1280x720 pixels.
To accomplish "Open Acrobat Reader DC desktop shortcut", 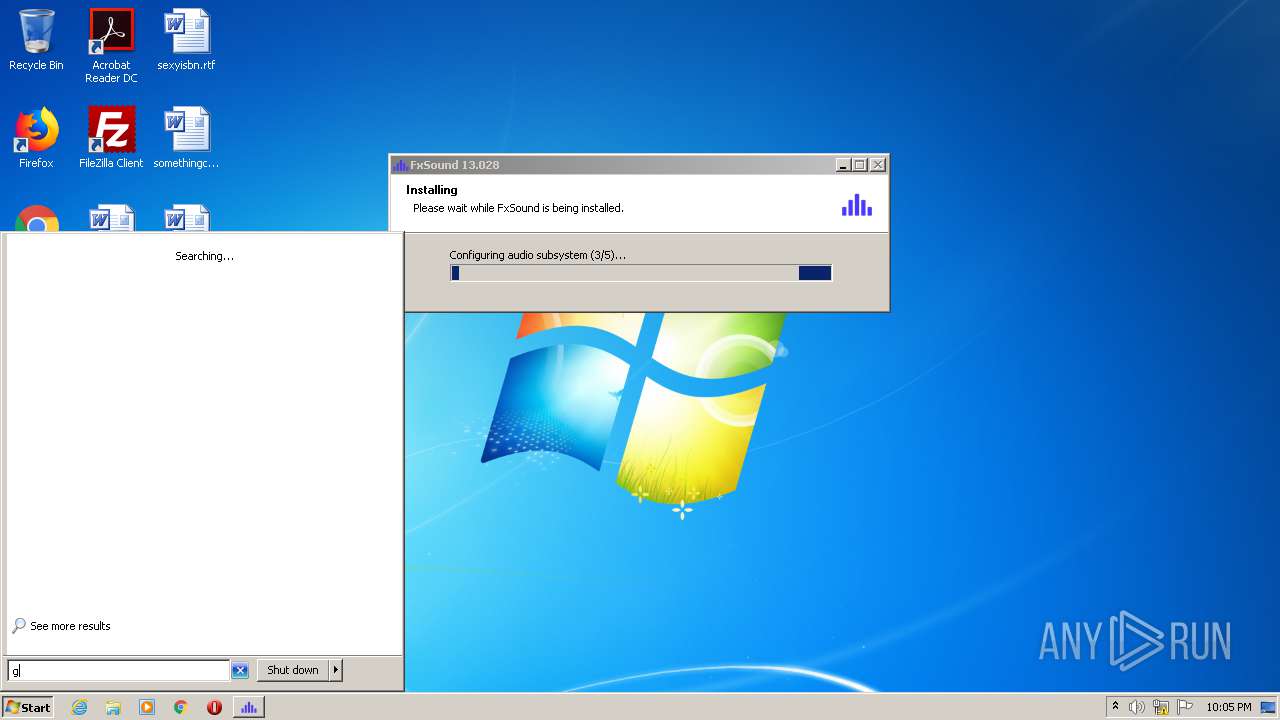I will click(111, 46).
